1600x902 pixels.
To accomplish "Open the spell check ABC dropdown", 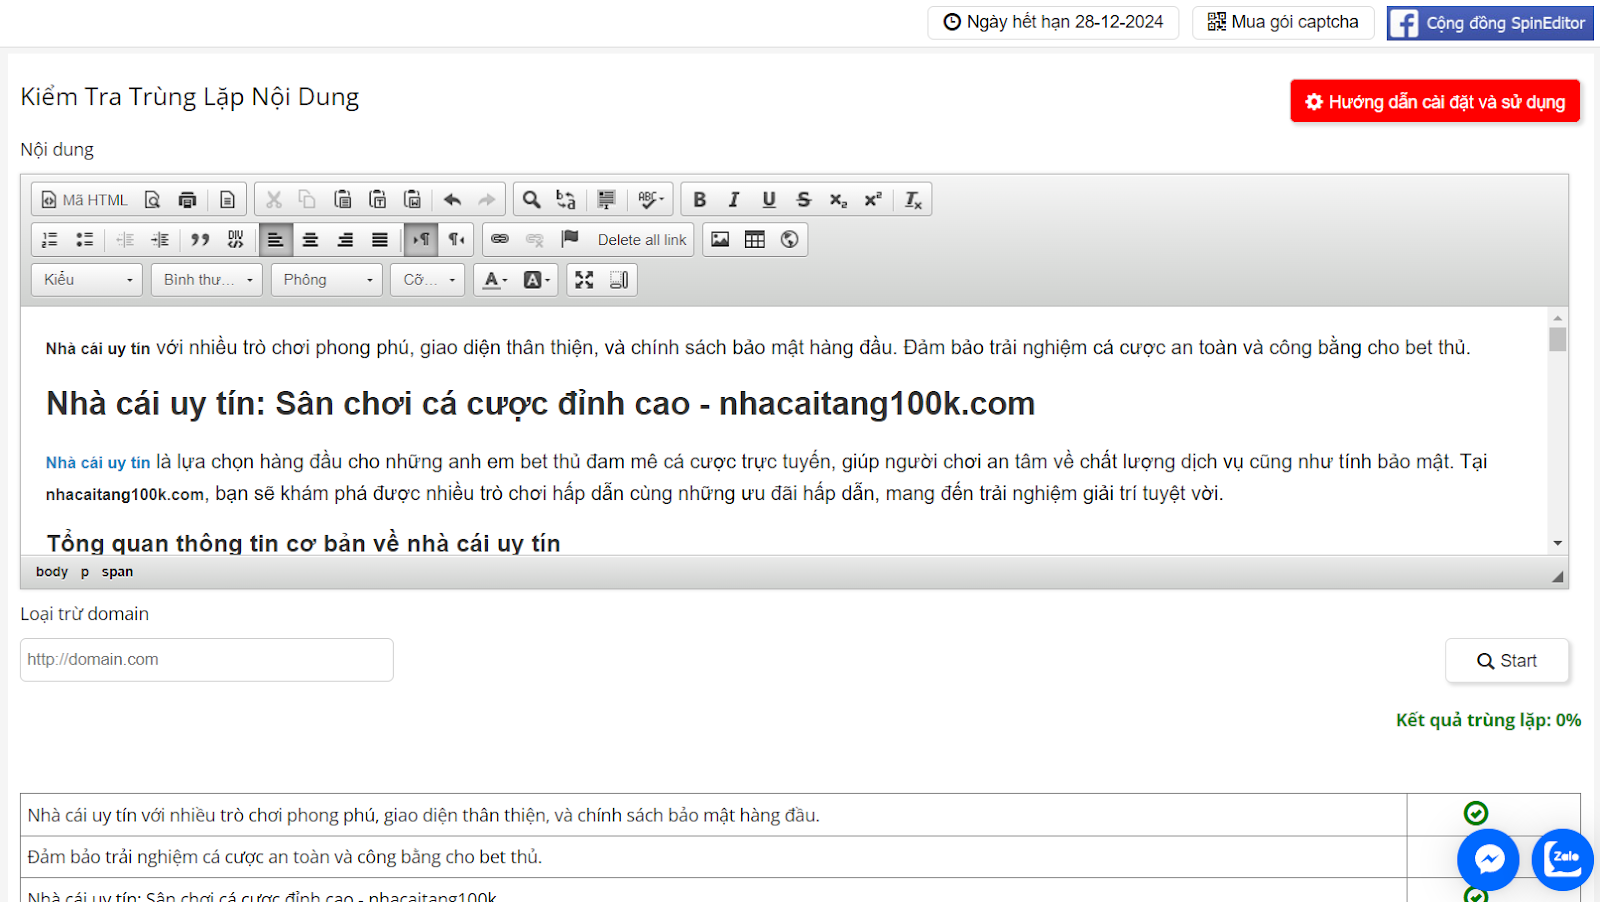I will point(650,200).
